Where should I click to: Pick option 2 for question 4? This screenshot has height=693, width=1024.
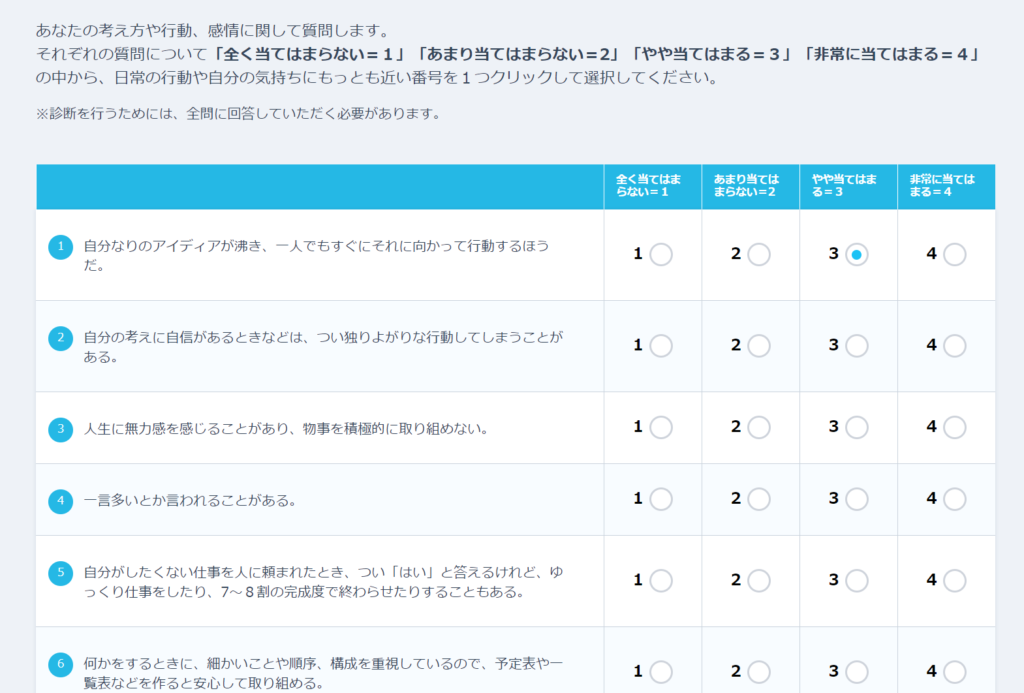(759, 499)
